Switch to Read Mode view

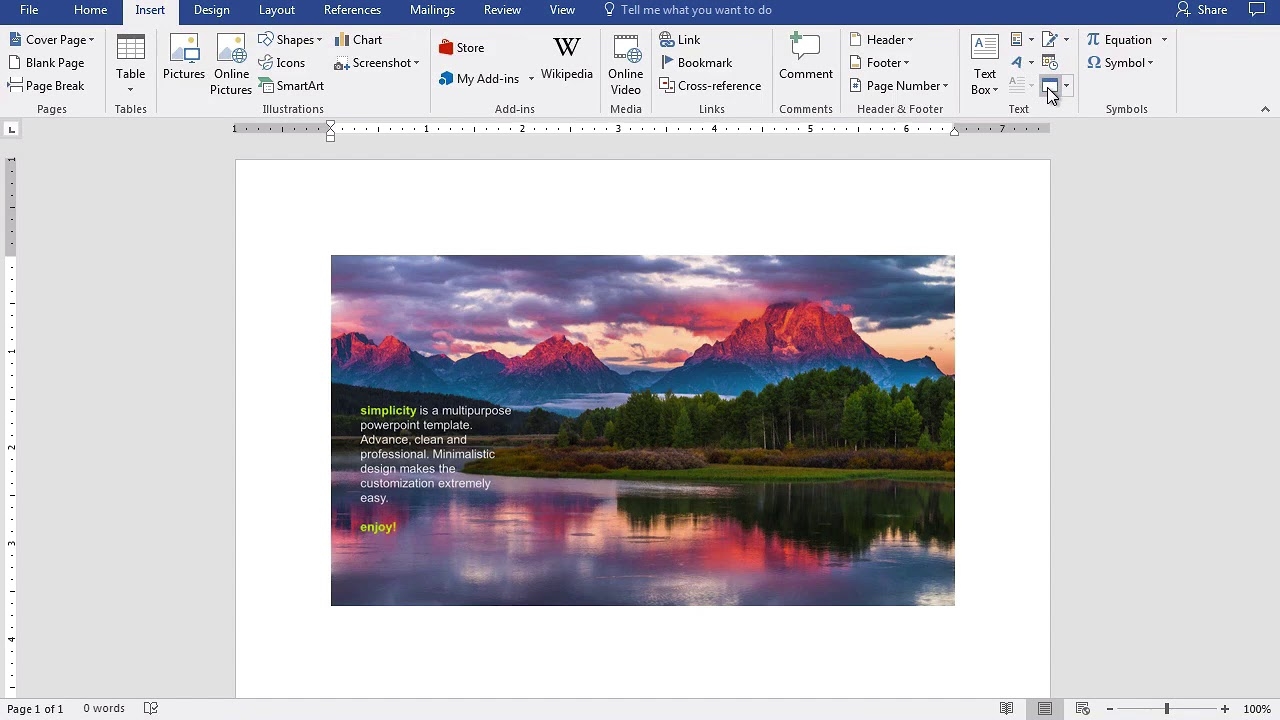[1007, 709]
